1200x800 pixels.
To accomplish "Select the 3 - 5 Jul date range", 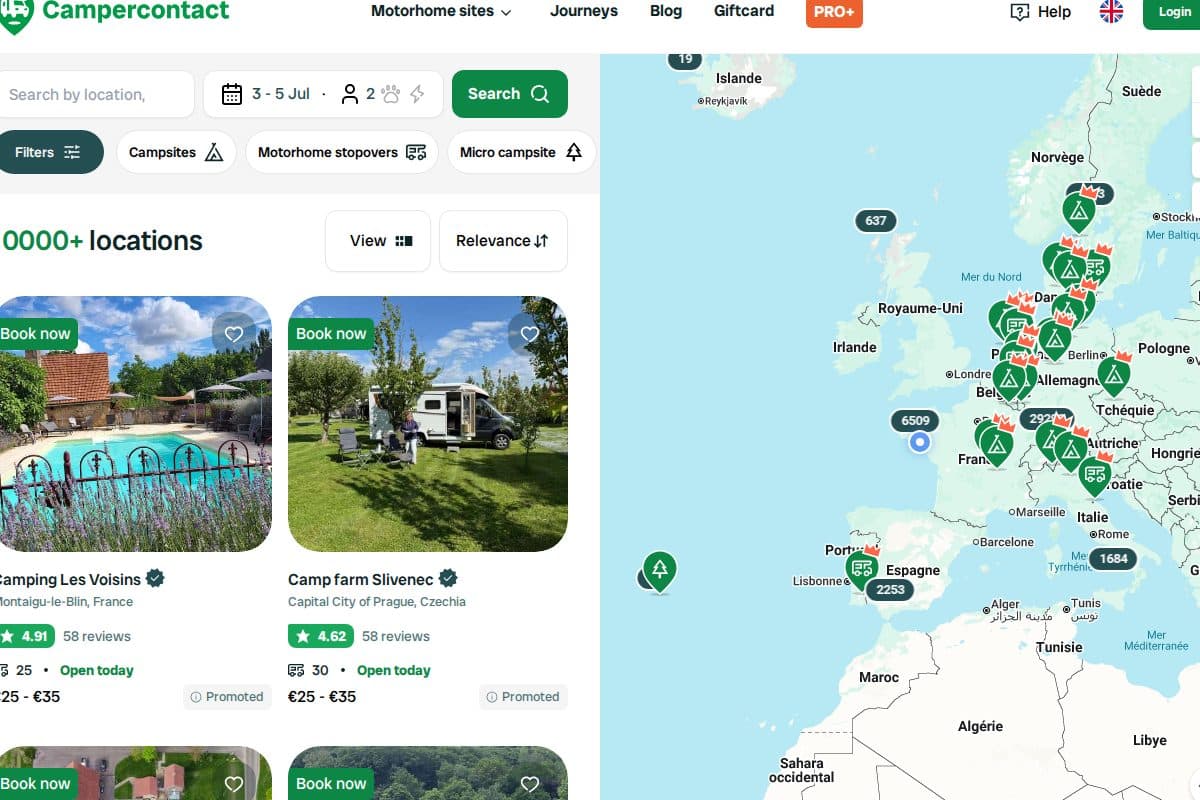I will click(x=281, y=94).
